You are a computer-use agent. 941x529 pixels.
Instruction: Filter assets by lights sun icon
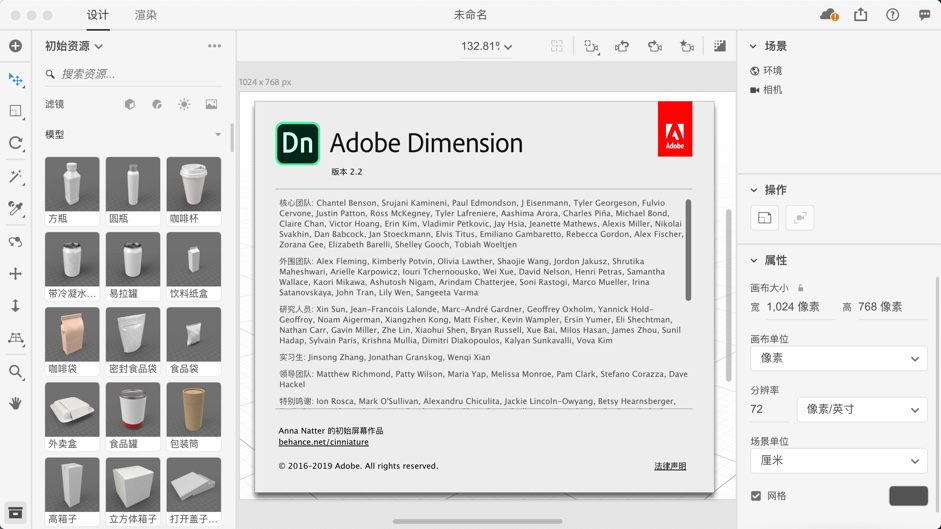point(184,104)
